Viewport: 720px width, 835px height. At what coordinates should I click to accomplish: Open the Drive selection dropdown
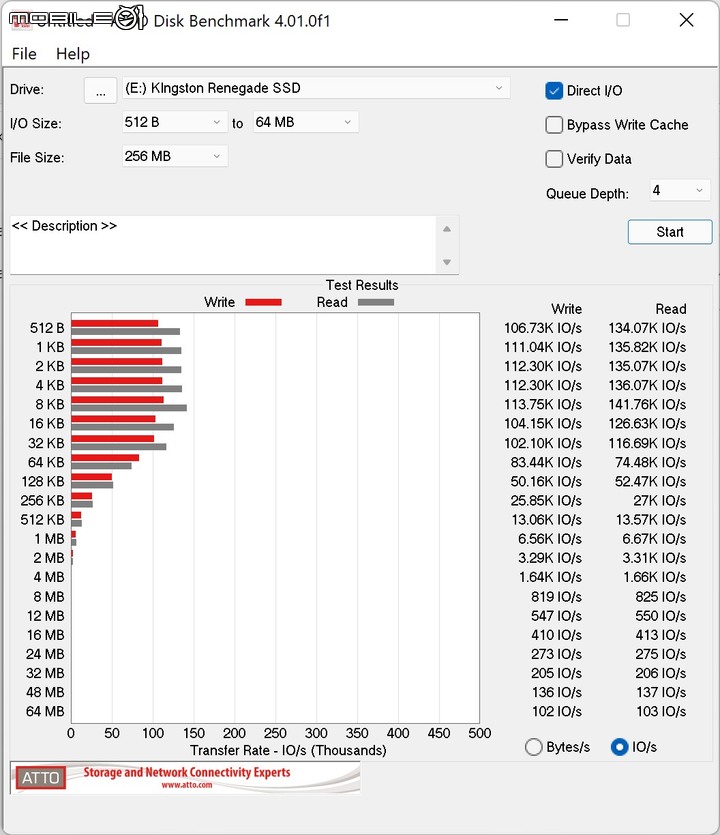pos(316,88)
